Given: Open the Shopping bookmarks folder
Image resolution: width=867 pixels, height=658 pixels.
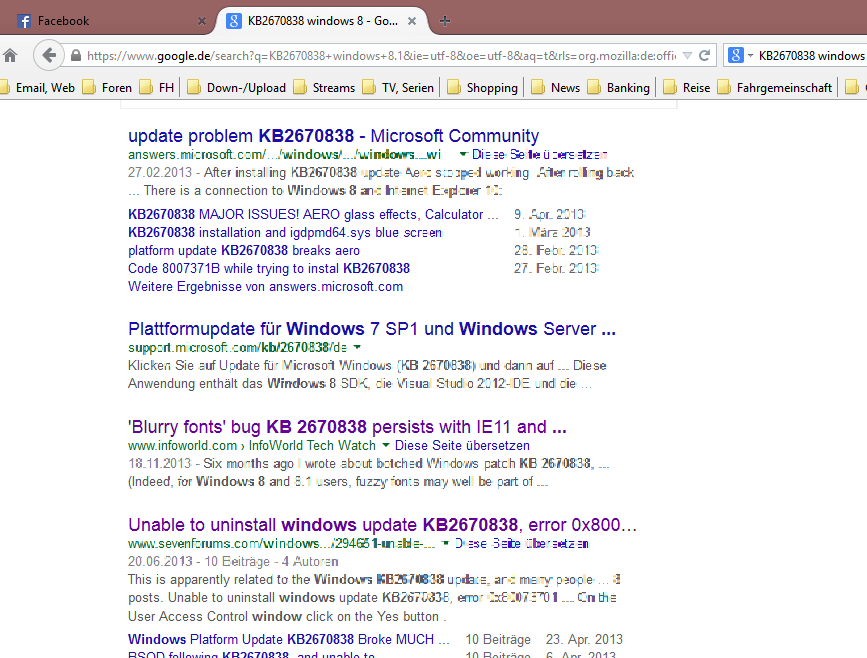Looking at the screenshot, I should (483, 87).
